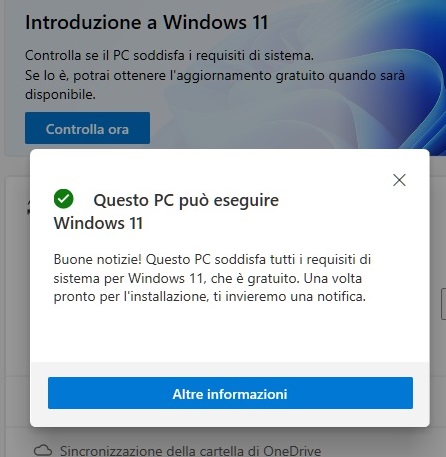Select the OneDrive cloud icon
This screenshot has height=457, width=446.
[43, 450]
